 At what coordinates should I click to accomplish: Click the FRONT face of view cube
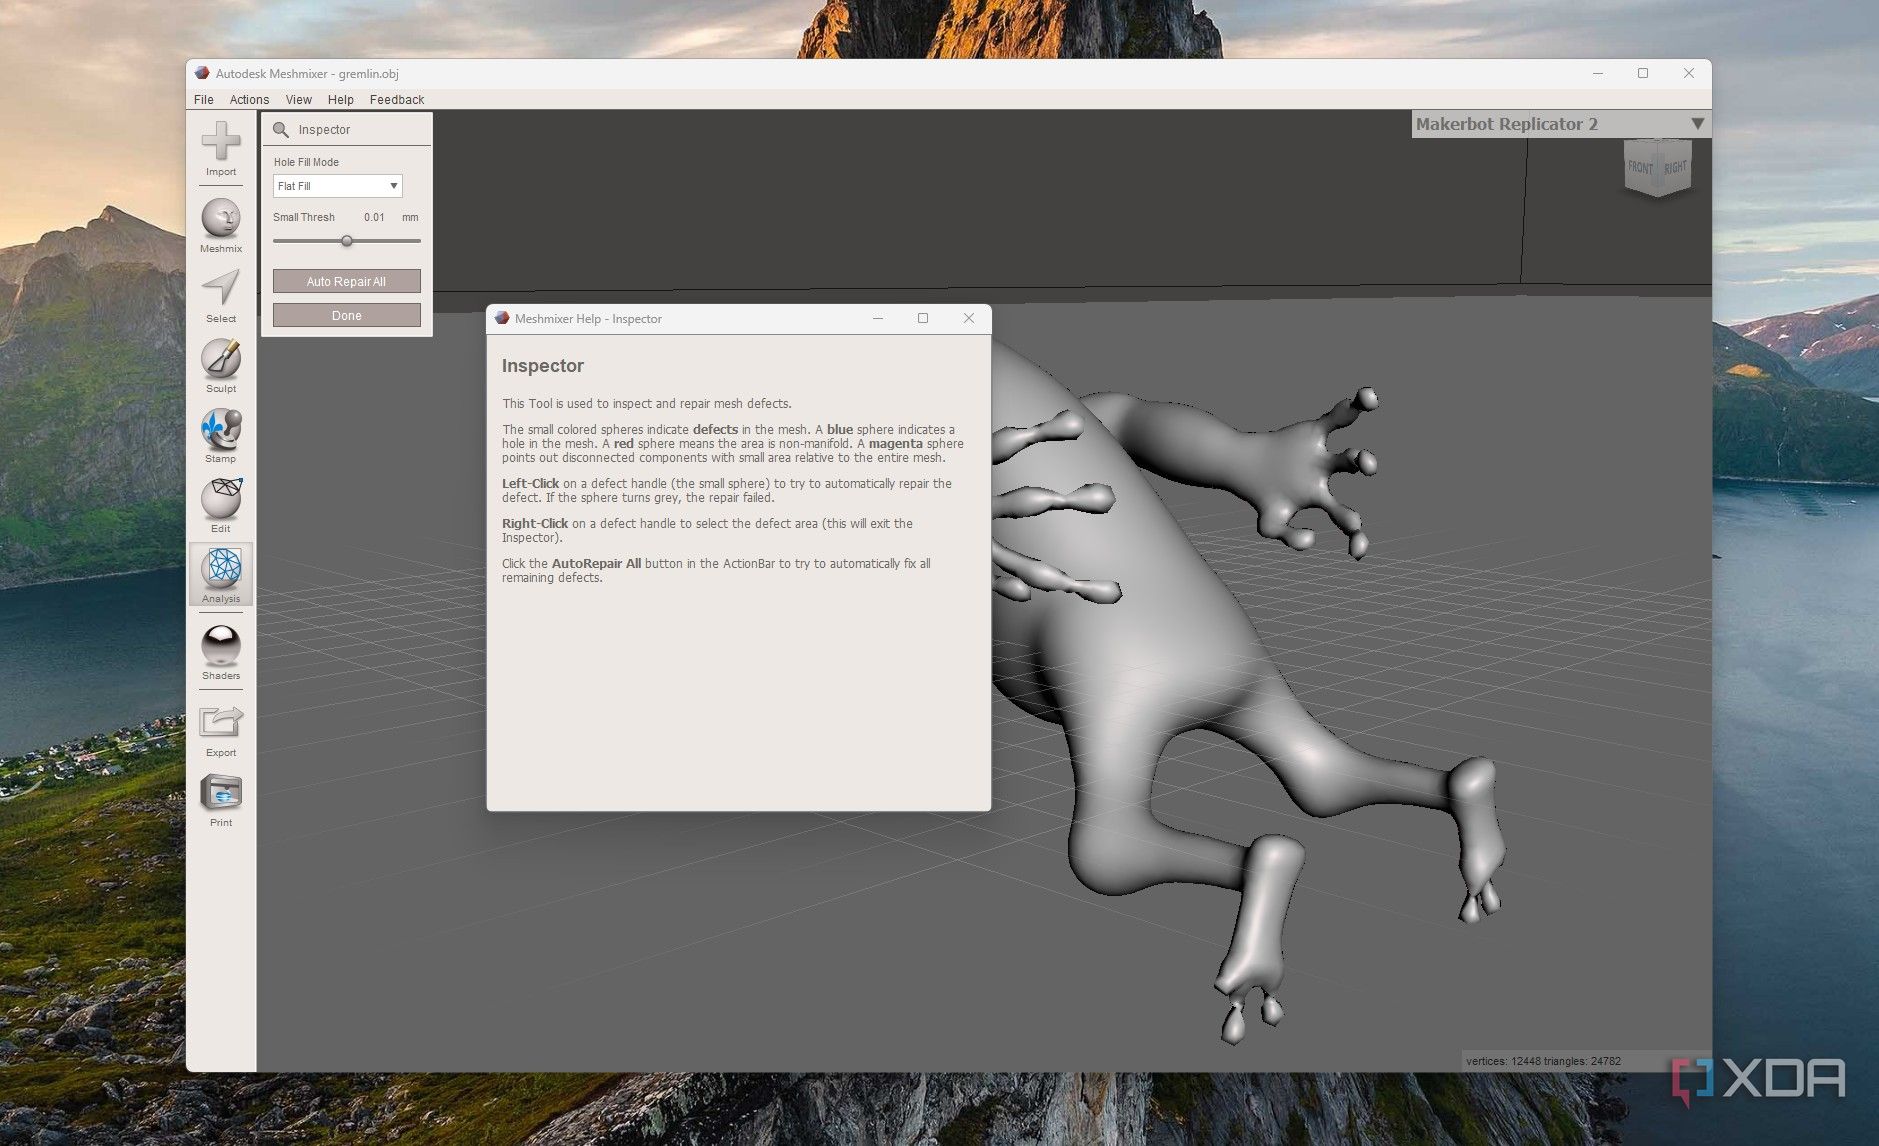click(1640, 167)
